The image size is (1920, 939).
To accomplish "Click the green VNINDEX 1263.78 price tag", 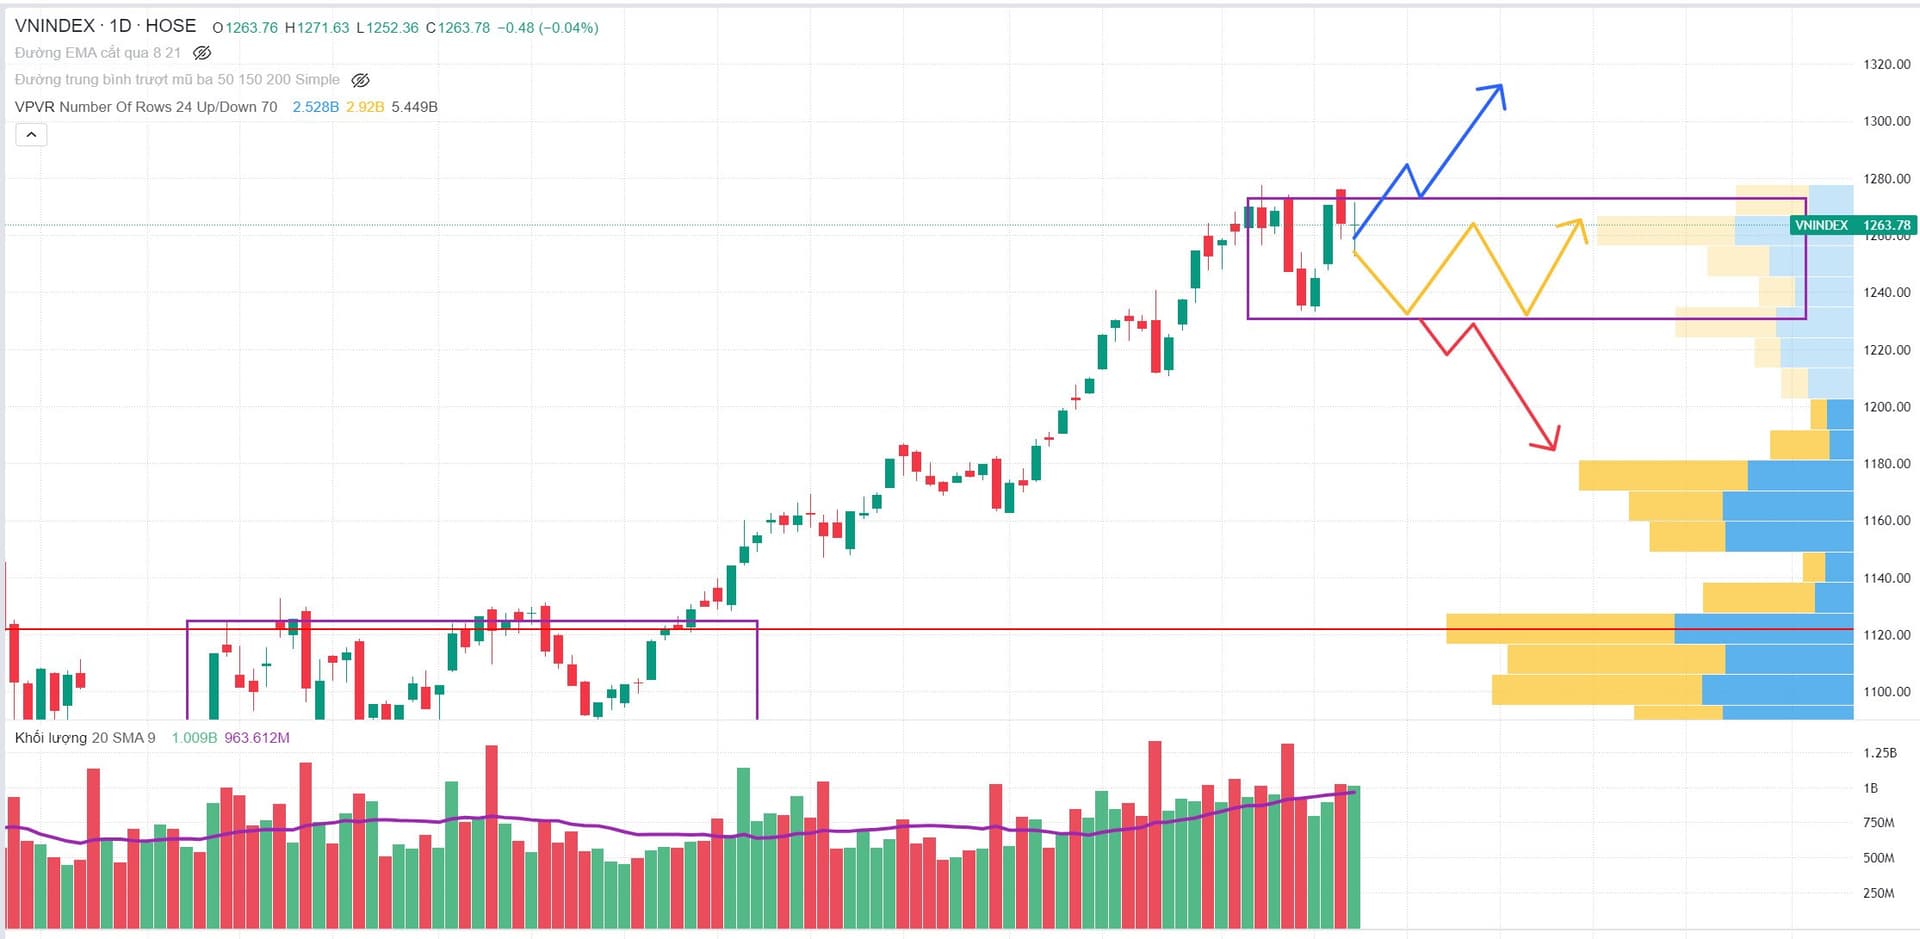I will 1851,225.
